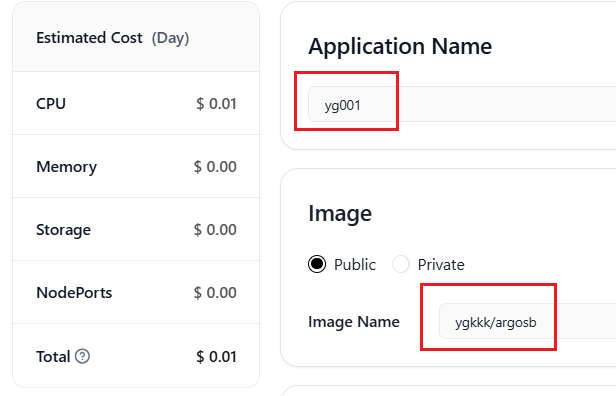Viewport: 616px width, 396px height.
Task: Click the Memory cost value
Action: (215, 167)
